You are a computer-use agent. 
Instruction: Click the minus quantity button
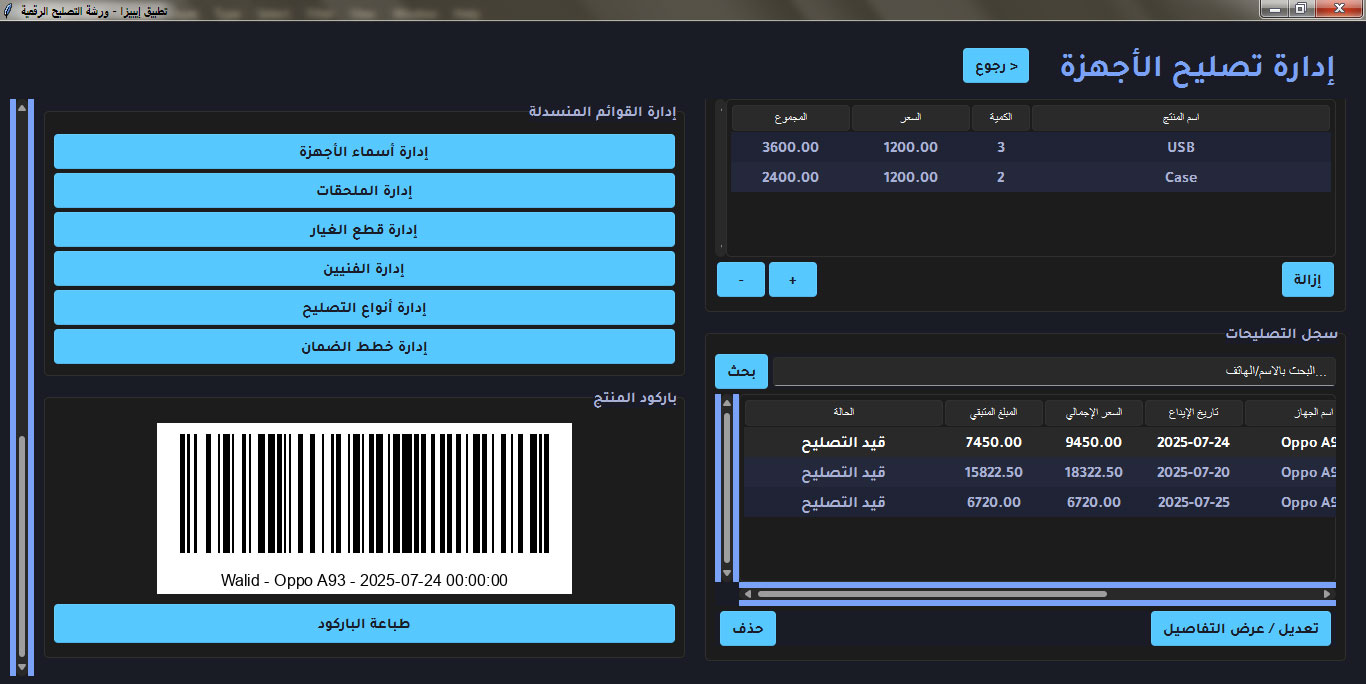tap(741, 280)
